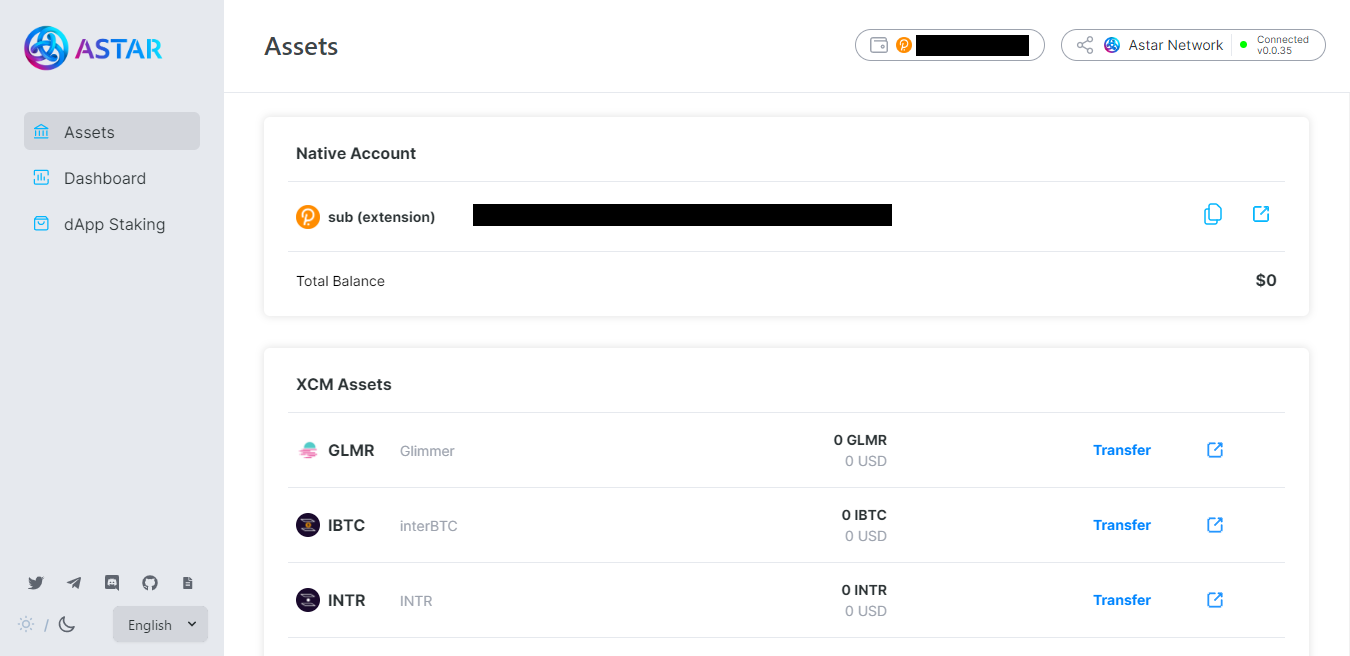Click the Astar logo
1350x656 pixels.
[x=93, y=47]
